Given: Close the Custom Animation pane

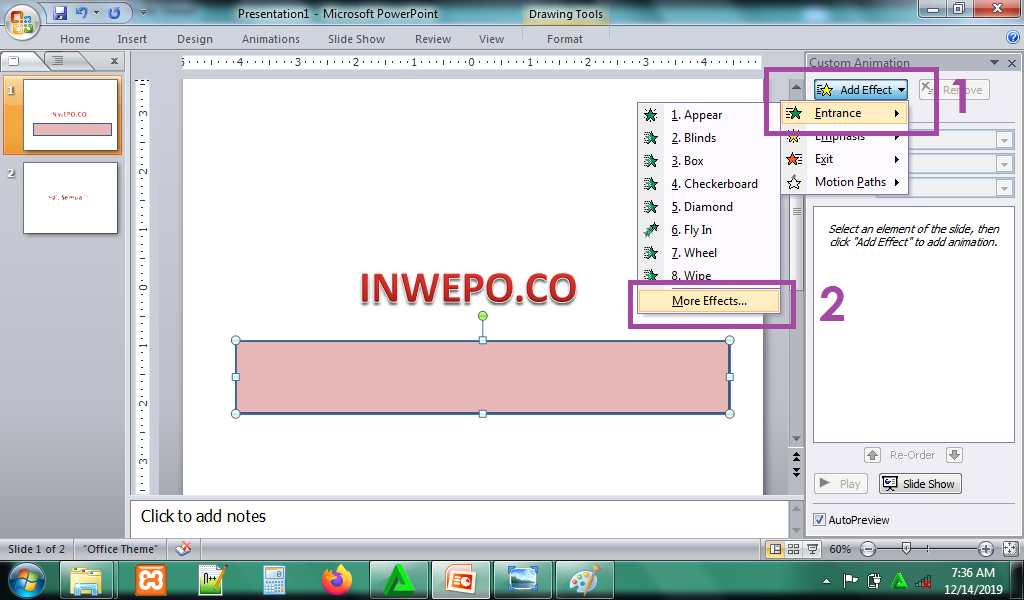Looking at the screenshot, I should (x=1012, y=63).
